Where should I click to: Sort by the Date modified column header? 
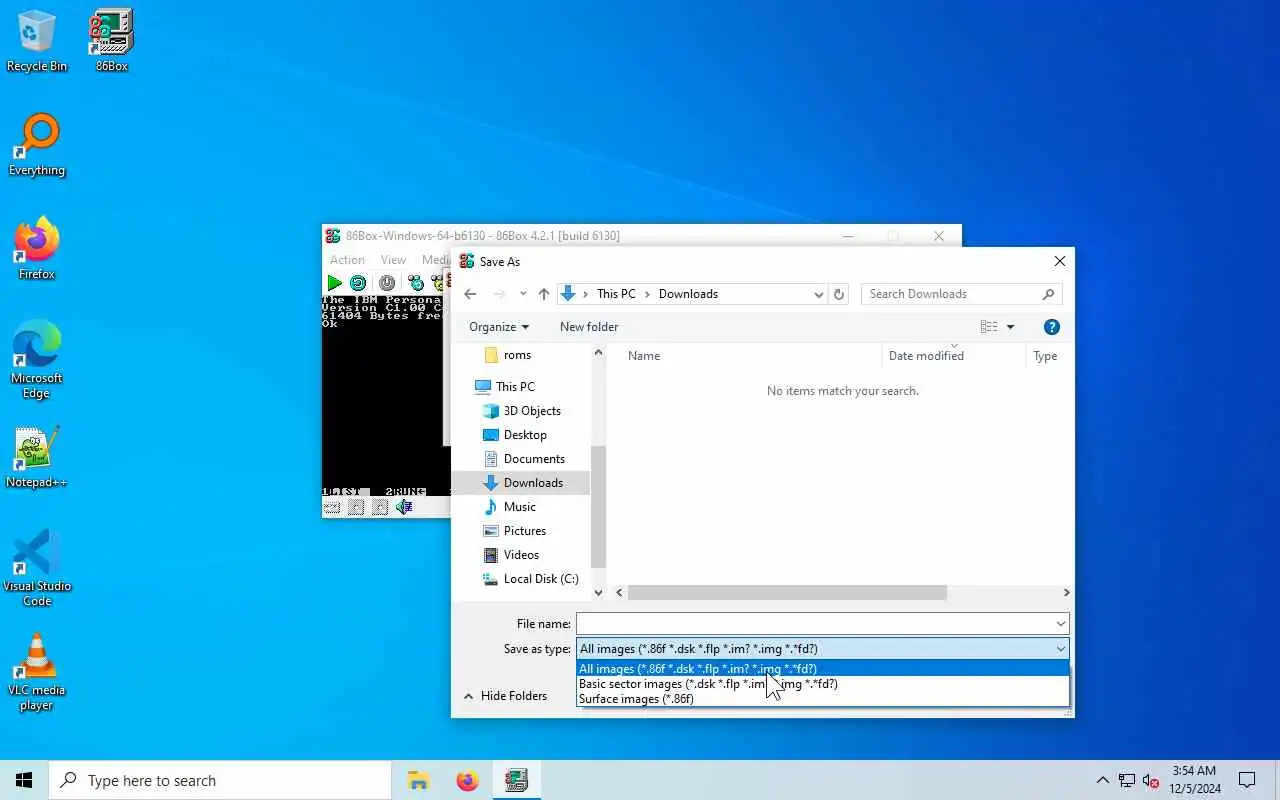926,356
